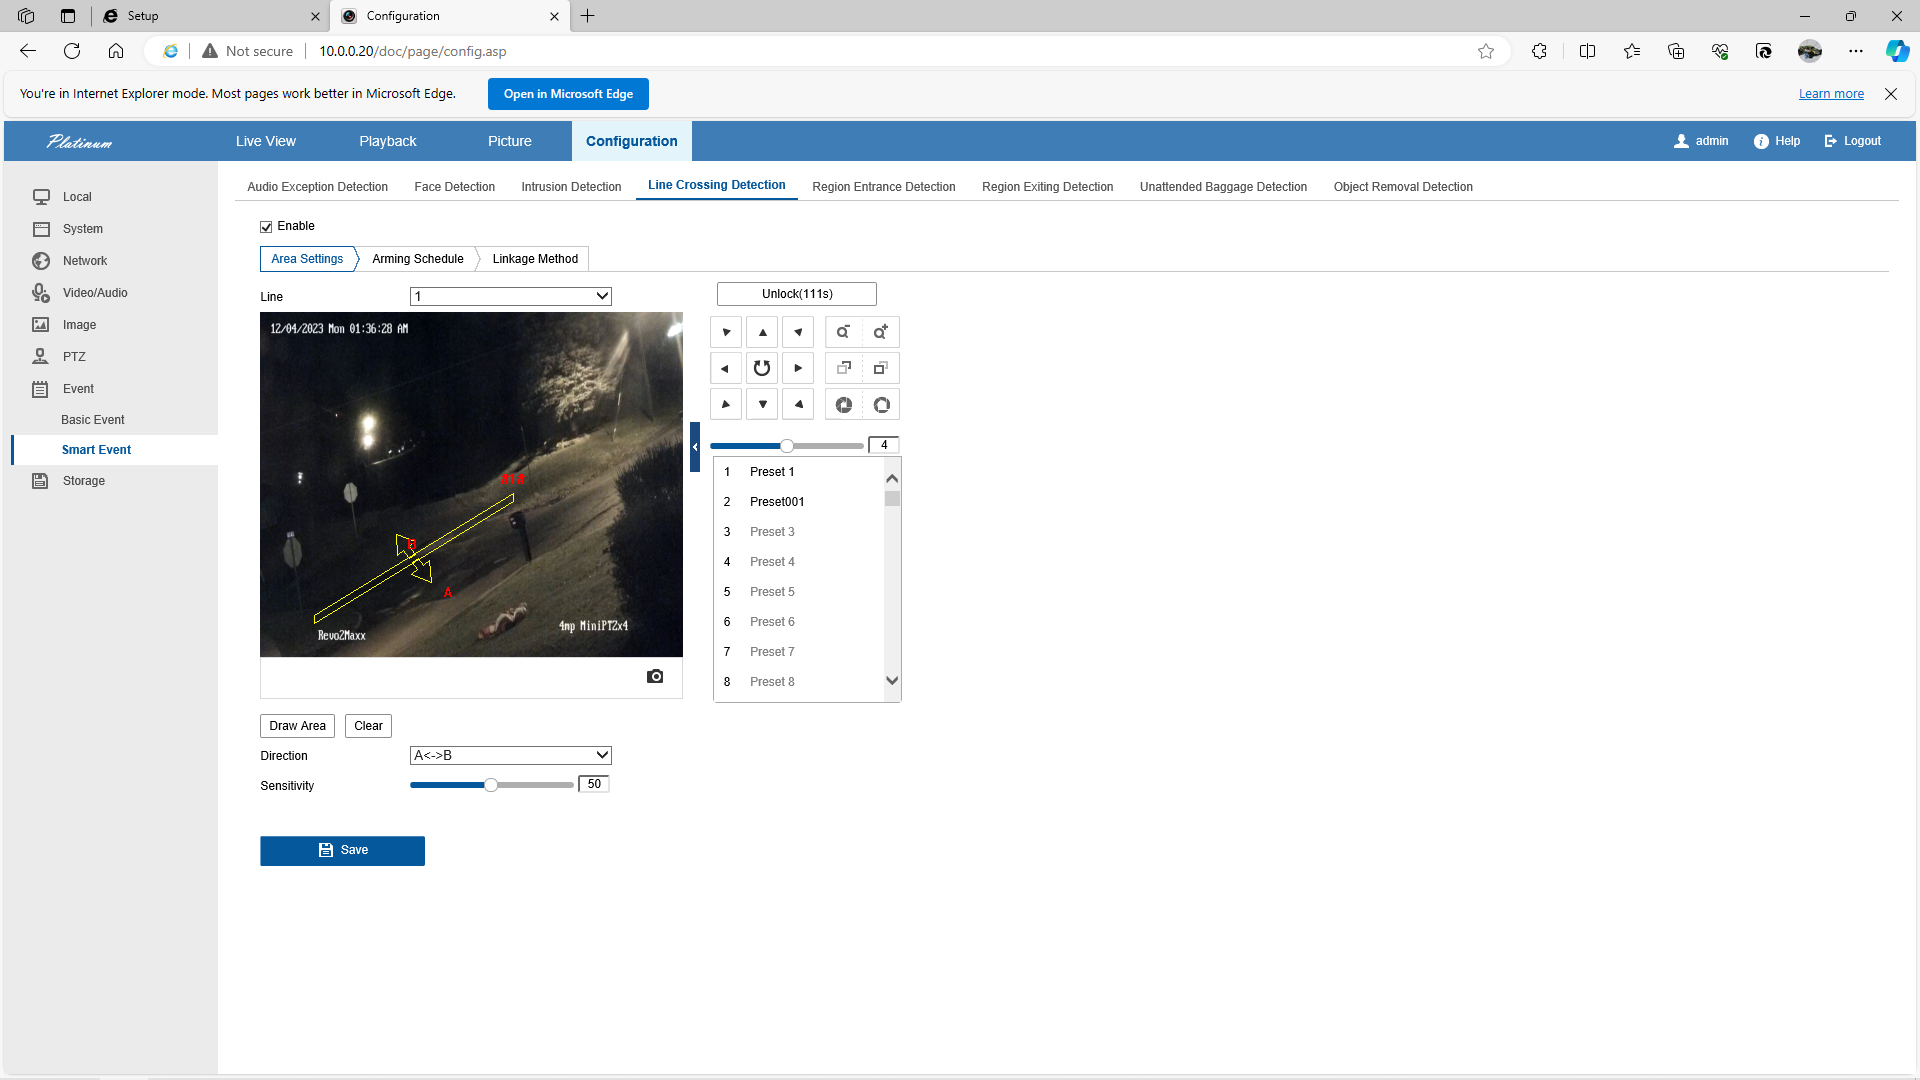The height and width of the screenshot is (1080, 1920).
Task: Capture snapshot with camera icon below video
Action: click(x=655, y=677)
